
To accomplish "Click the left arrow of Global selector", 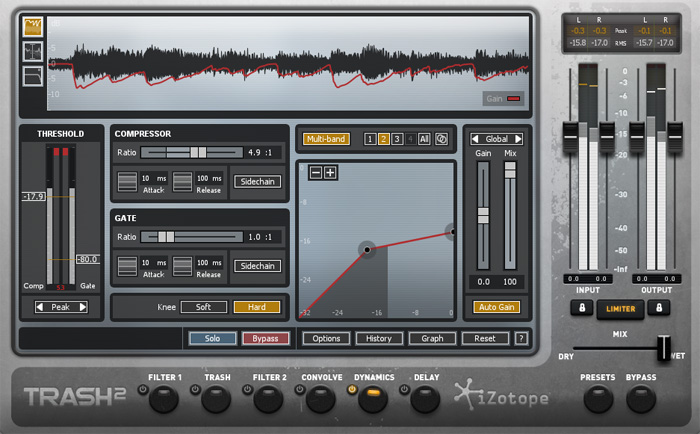I will (x=475, y=139).
